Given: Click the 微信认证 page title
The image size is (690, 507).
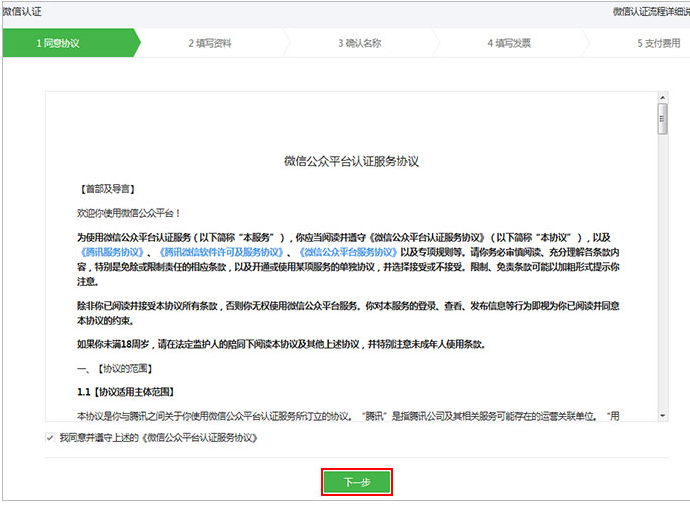Looking at the screenshot, I should click(x=22, y=12).
